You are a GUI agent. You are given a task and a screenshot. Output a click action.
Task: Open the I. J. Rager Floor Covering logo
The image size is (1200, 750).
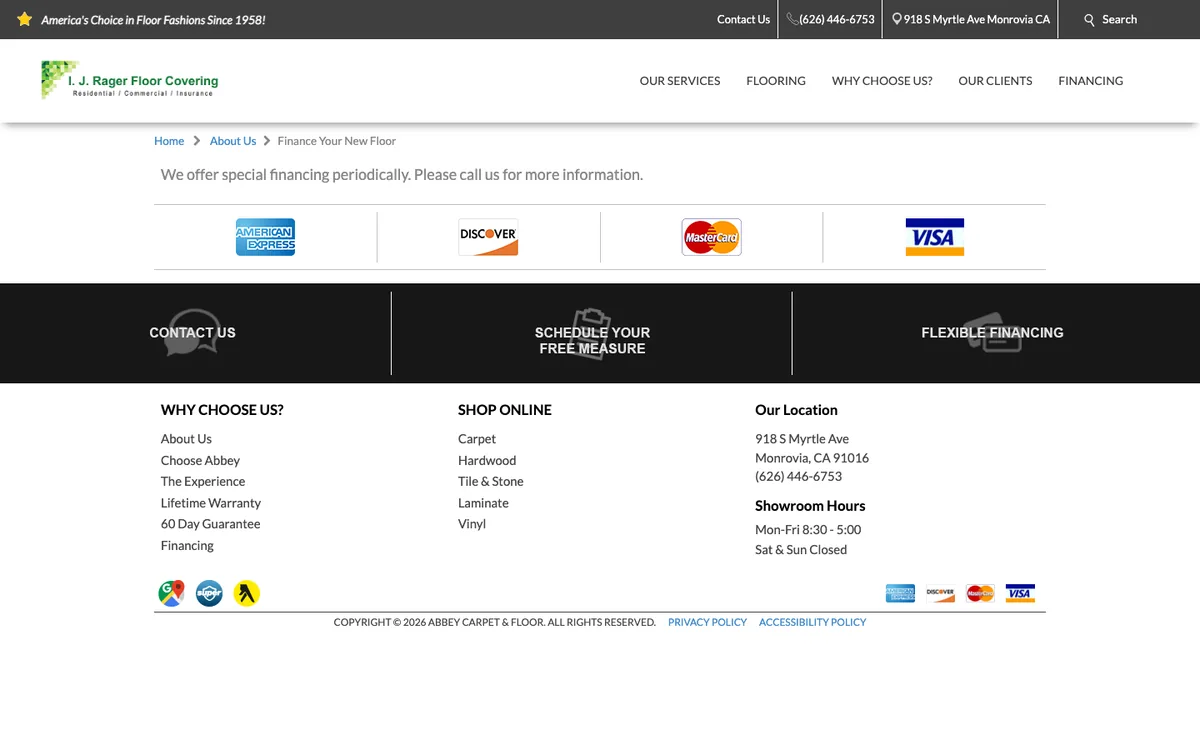pyautogui.click(x=129, y=80)
